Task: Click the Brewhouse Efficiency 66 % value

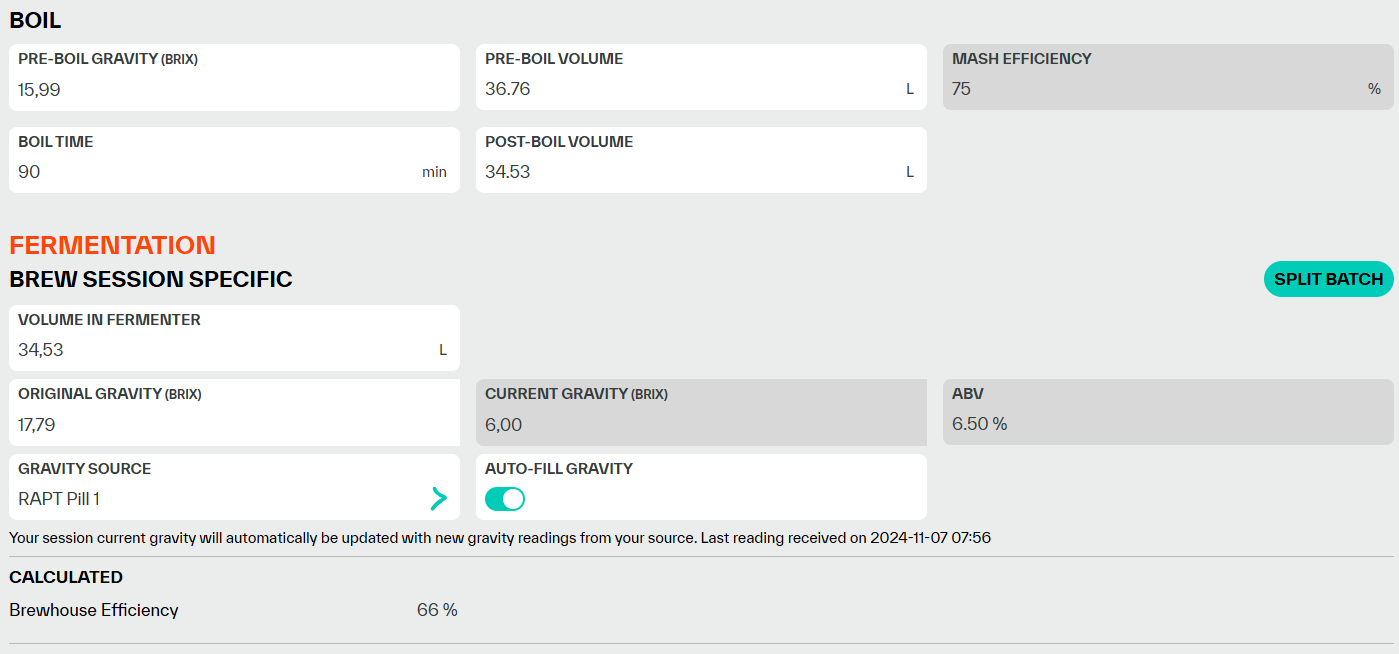Action: [x=437, y=610]
